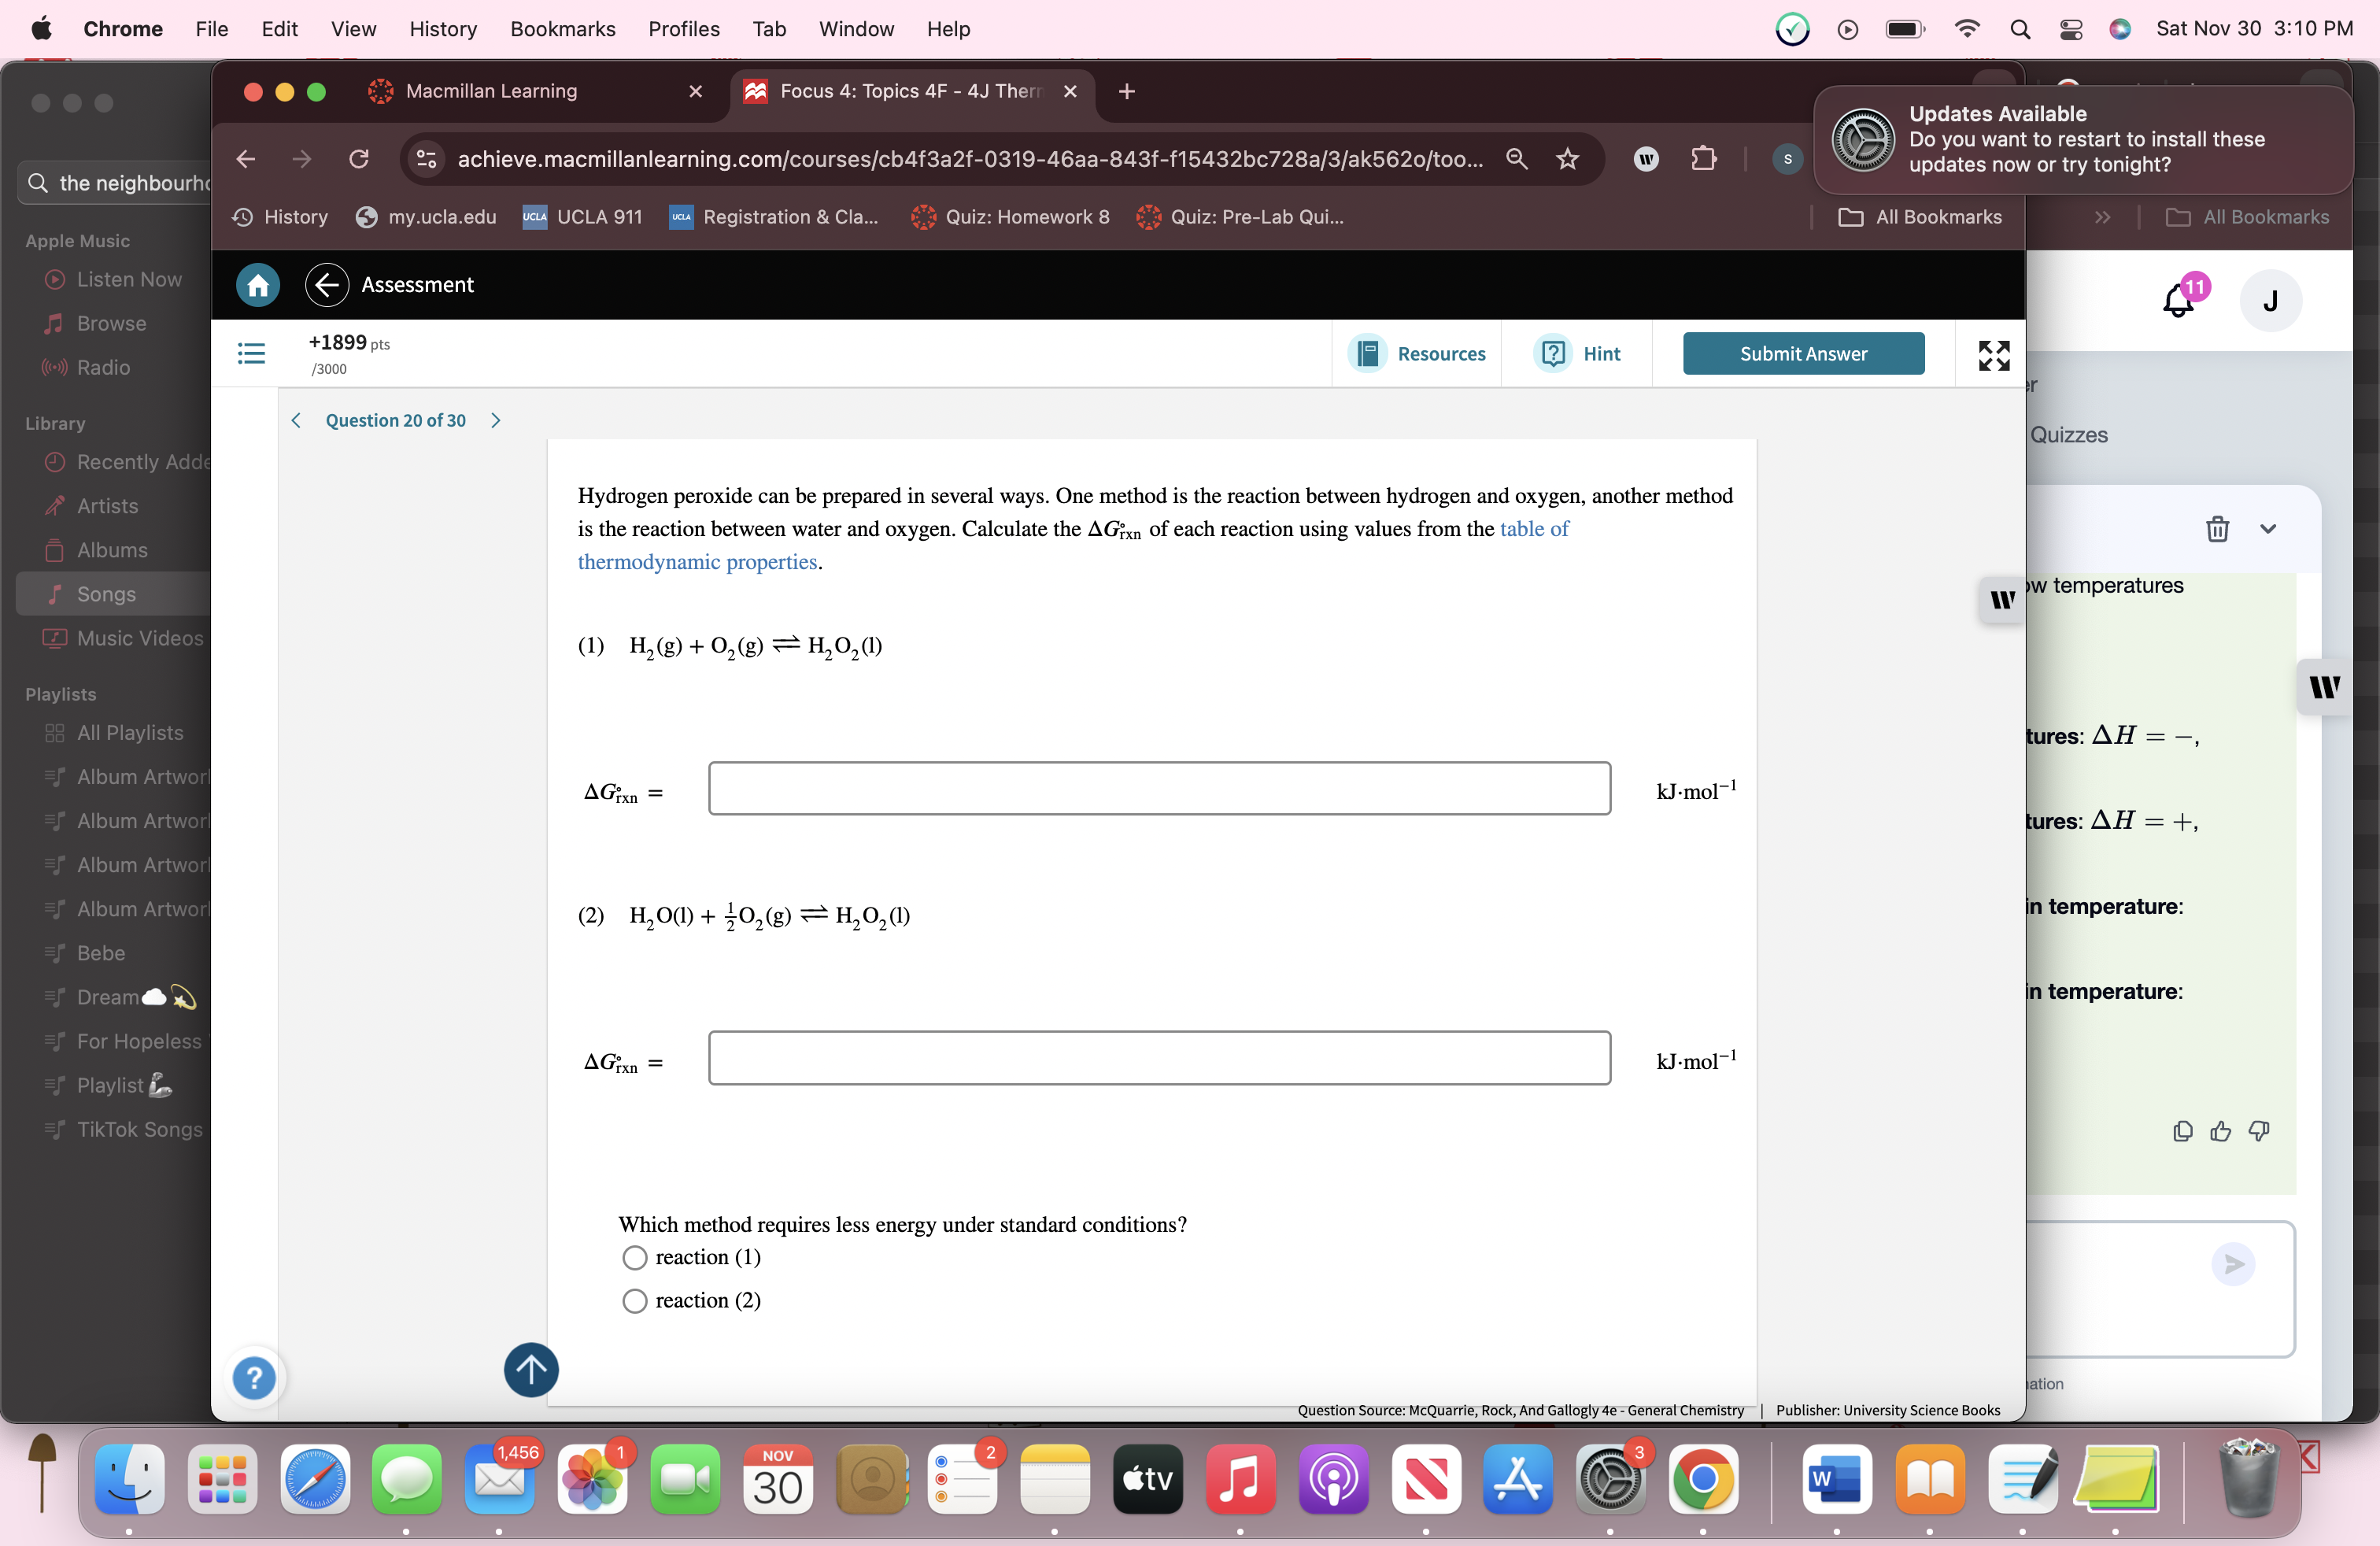
Task: Select the reaction (1) radio button
Action: point(634,1258)
